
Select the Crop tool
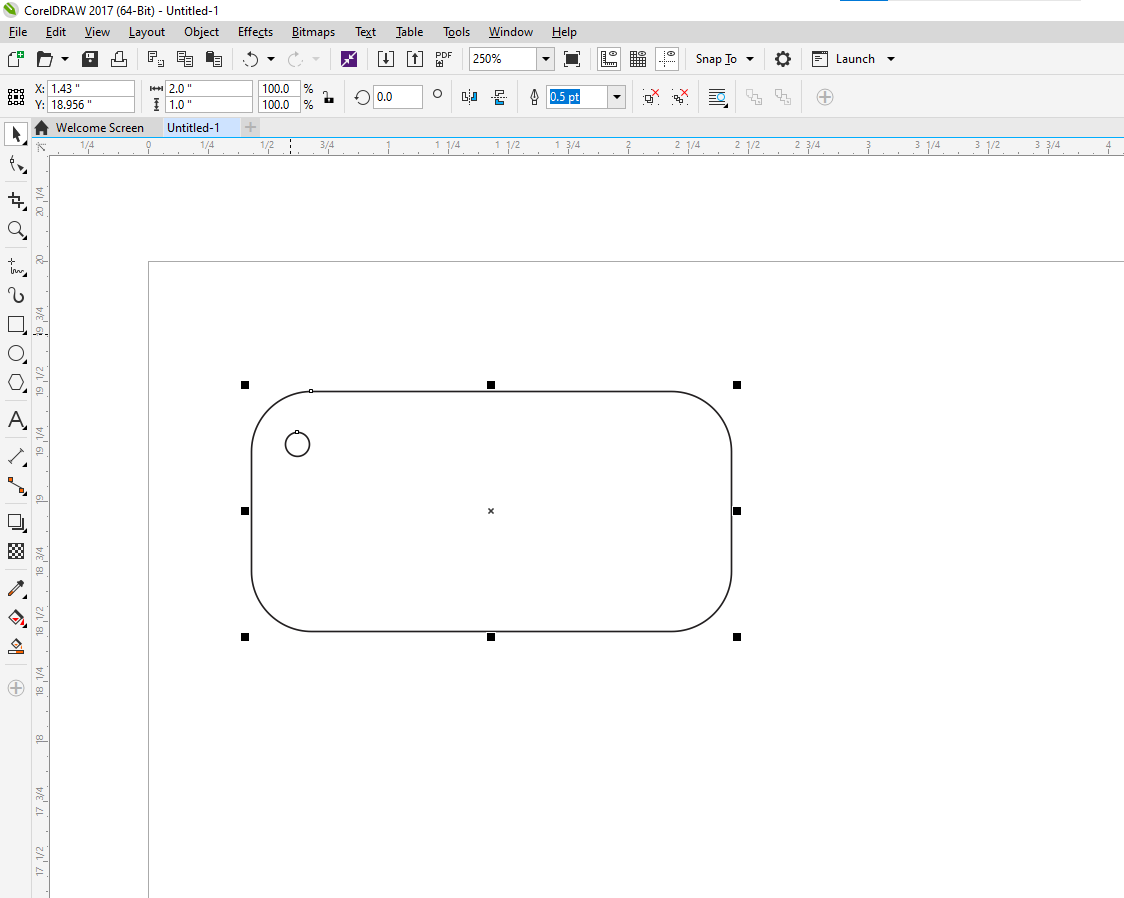click(16, 200)
